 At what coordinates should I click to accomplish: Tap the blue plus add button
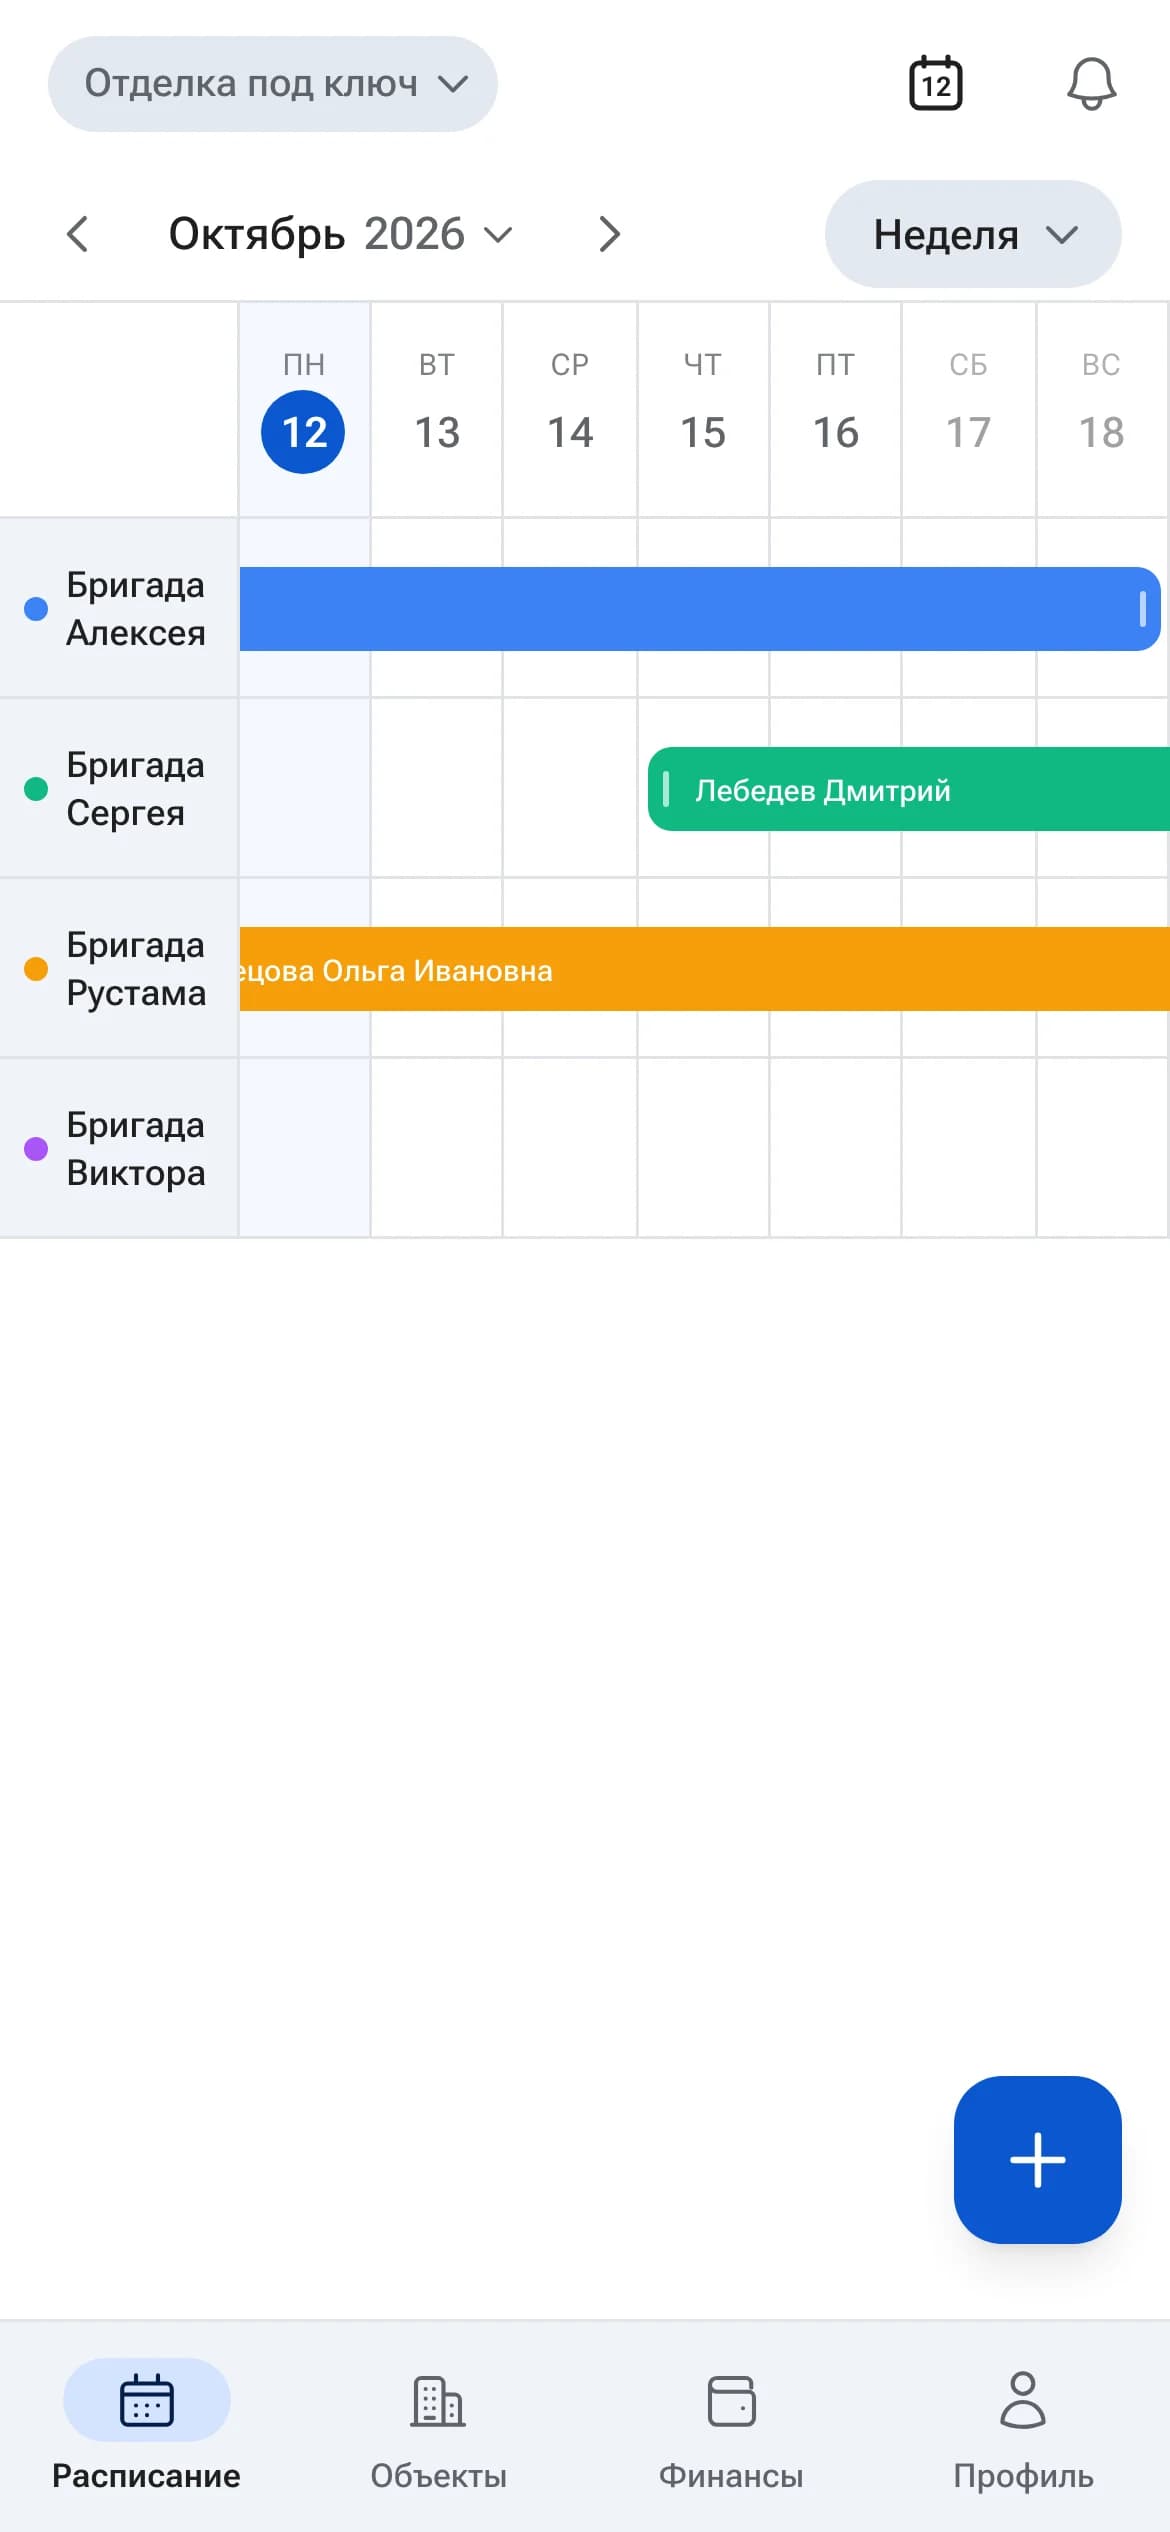click(1037, 2159)
